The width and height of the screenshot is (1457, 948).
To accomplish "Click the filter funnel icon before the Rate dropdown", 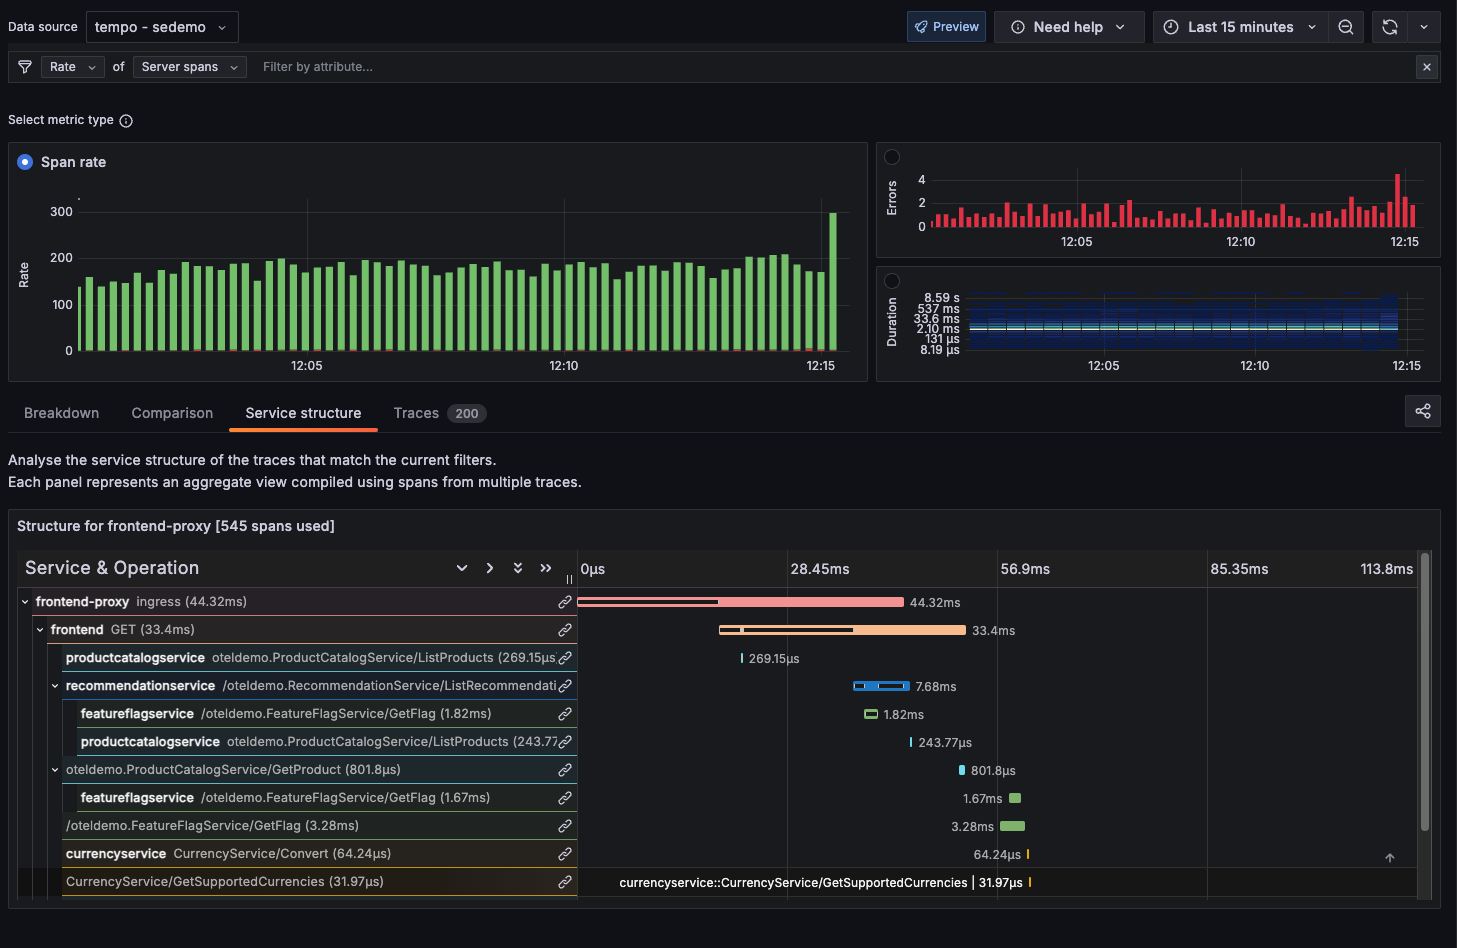I will coord(25,66).
